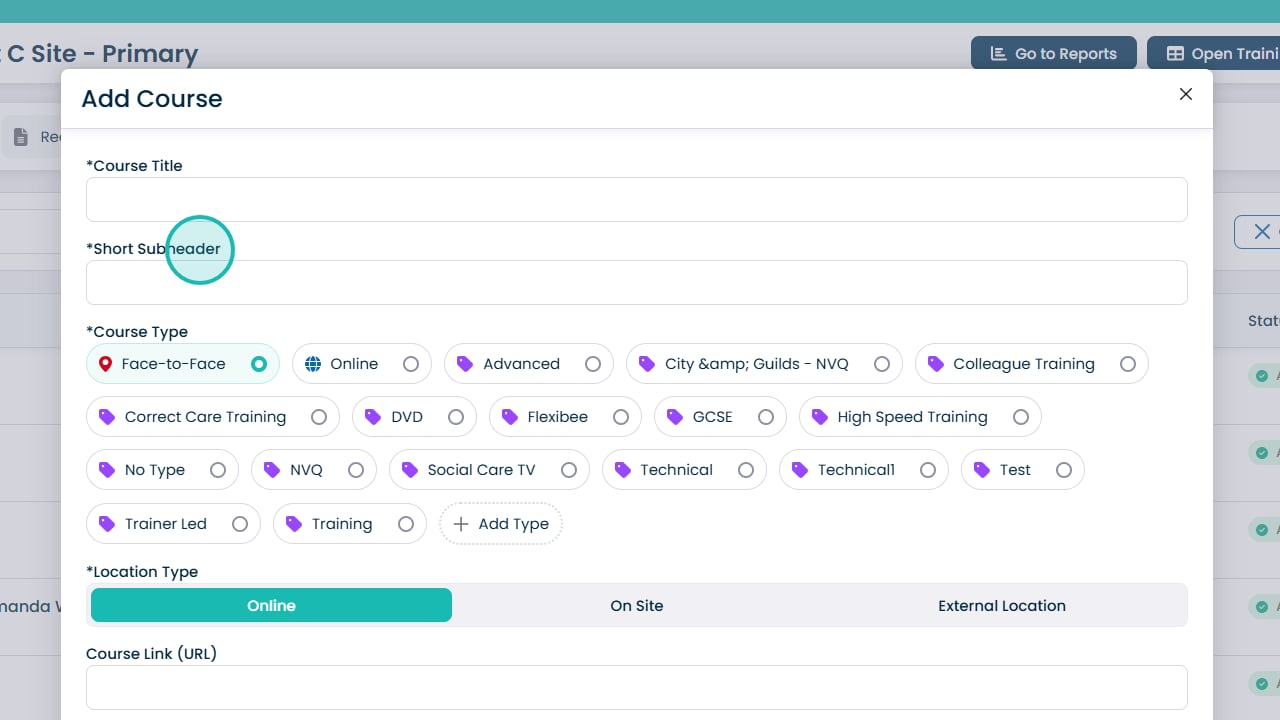Image resolution: width=1280 pixels, height=720 pixels.
Task: Click the tag icon beside Social Care TV
Action: (409, 470)
